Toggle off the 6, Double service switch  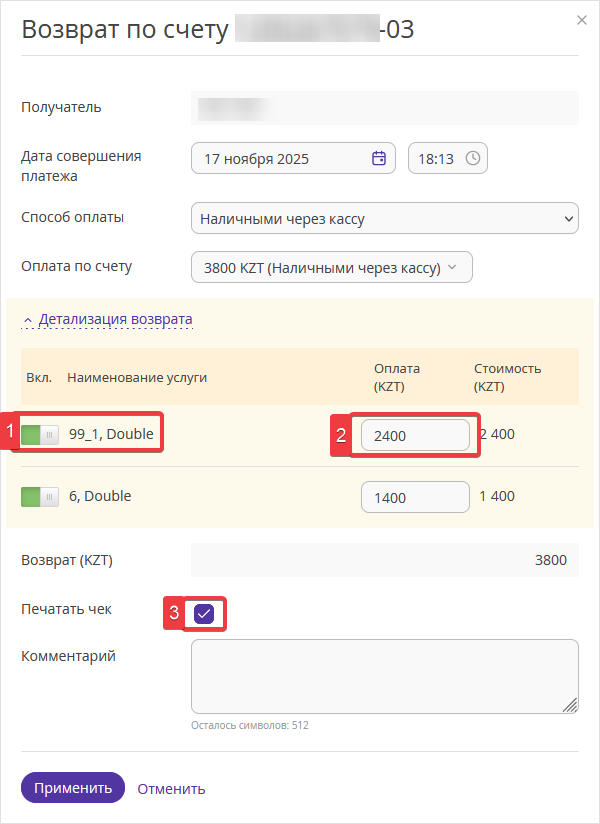40,496
